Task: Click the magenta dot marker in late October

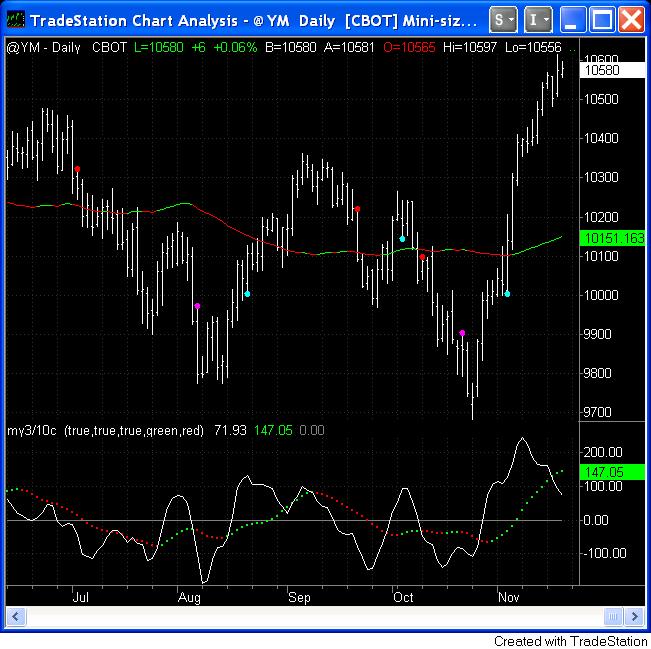Action: pos(462,333)
